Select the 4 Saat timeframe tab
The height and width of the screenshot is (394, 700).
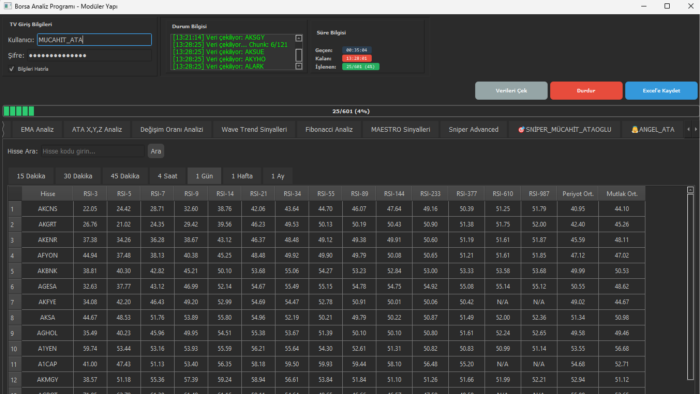(167, 176)
